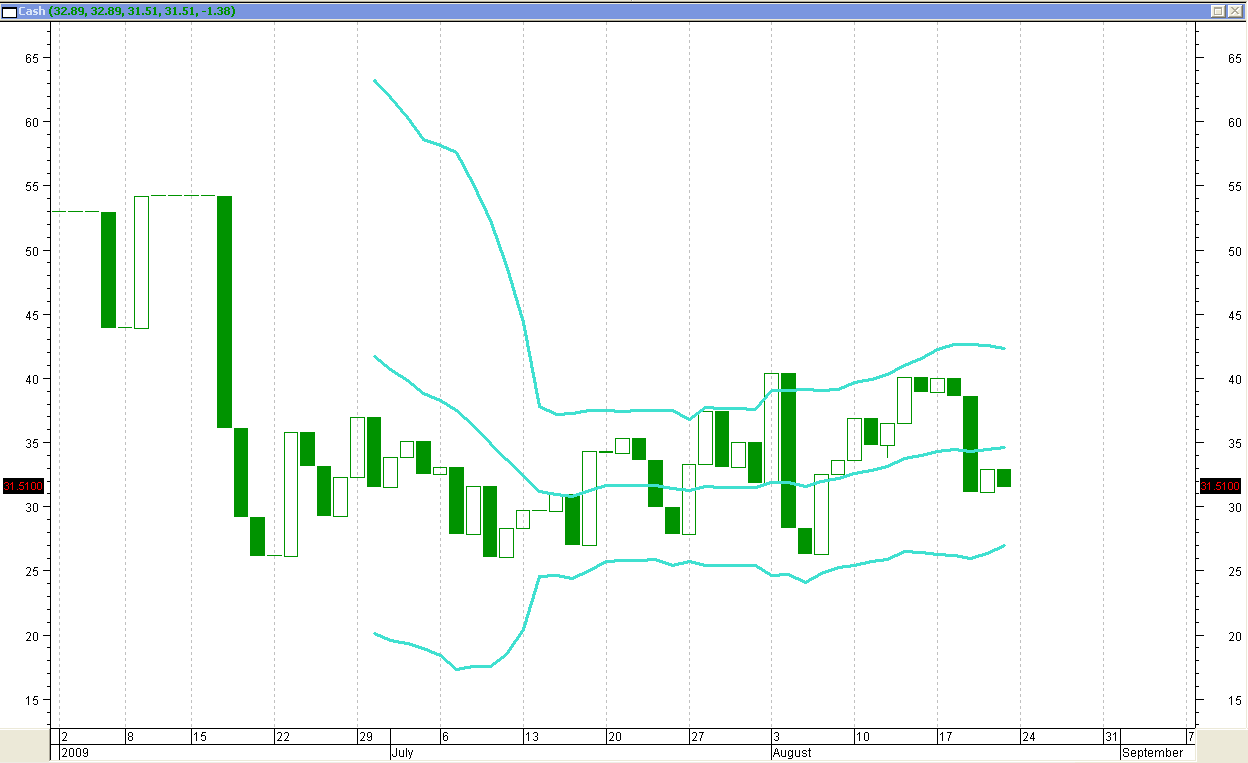Select the last filled candle at 31.51

[x=1004, y=478]
